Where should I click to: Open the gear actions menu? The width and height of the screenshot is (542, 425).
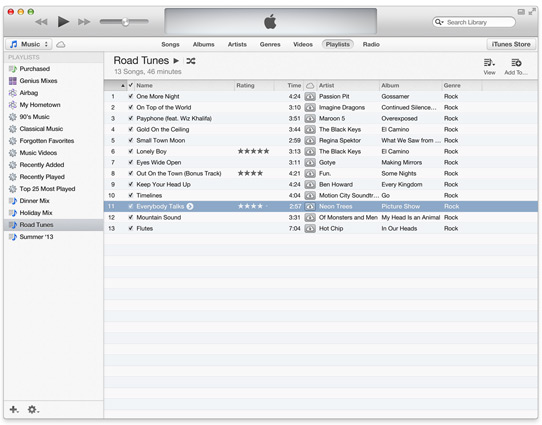33,409
